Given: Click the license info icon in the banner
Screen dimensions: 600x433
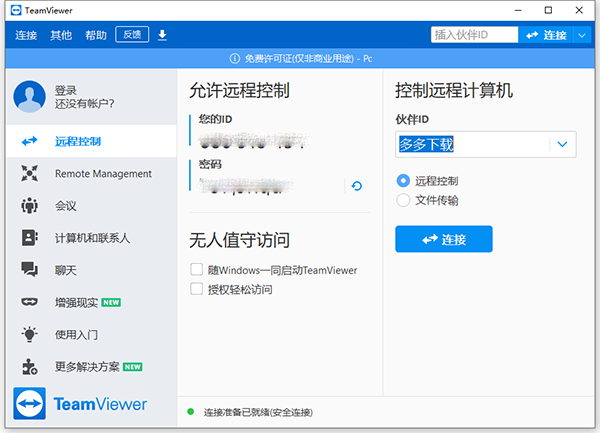Looking at the screenshot, I should [234, 59].
